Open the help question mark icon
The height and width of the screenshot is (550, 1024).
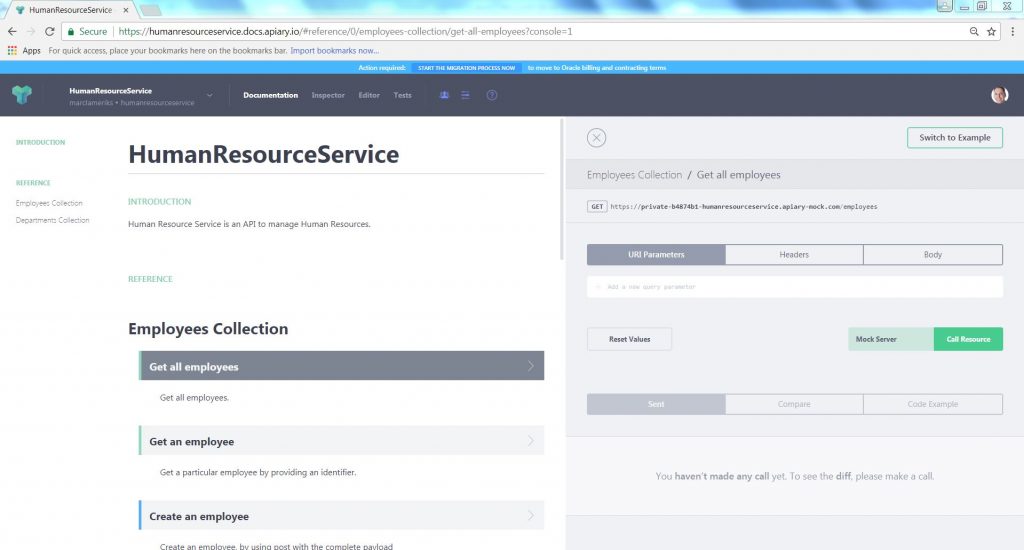pos(492,96)
